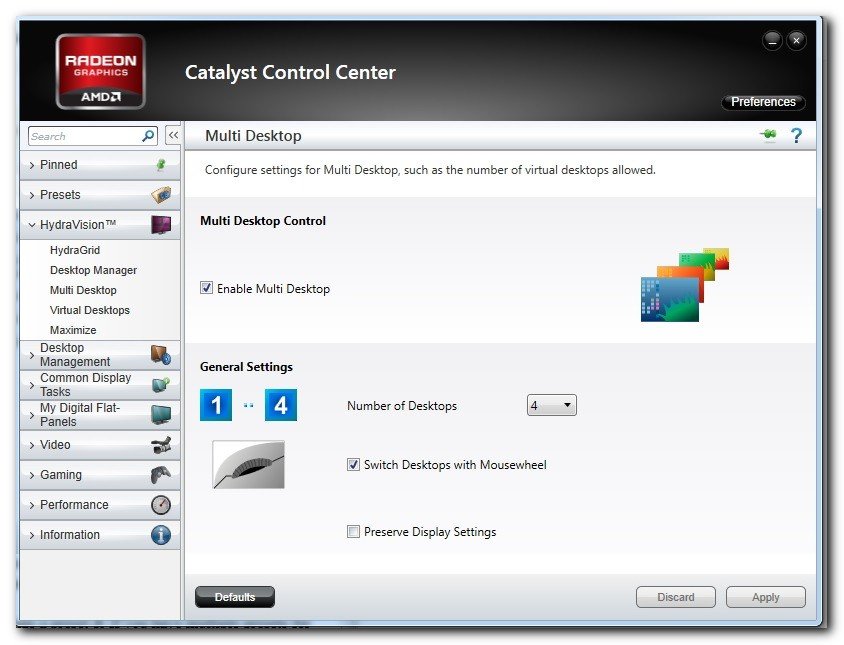This screenshot has height=645, width=844.
Task: Minimize the Catalyst Control Center window
Action: point(772,40)
